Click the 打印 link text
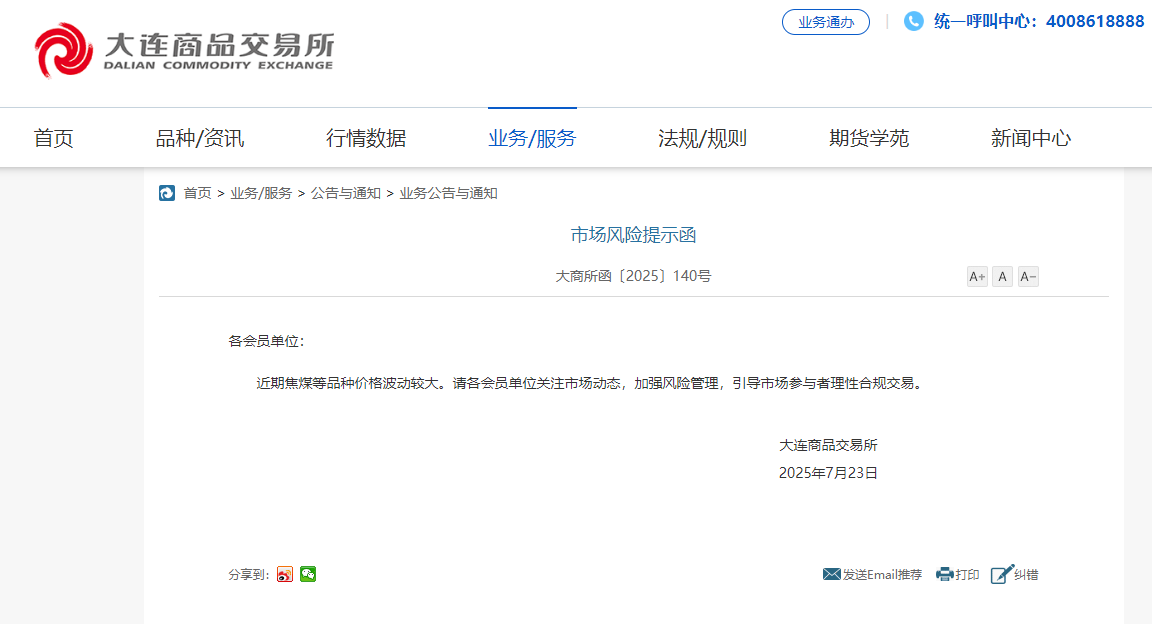The width and height of the screenshot is (1152, 624). tap(967, 575)
